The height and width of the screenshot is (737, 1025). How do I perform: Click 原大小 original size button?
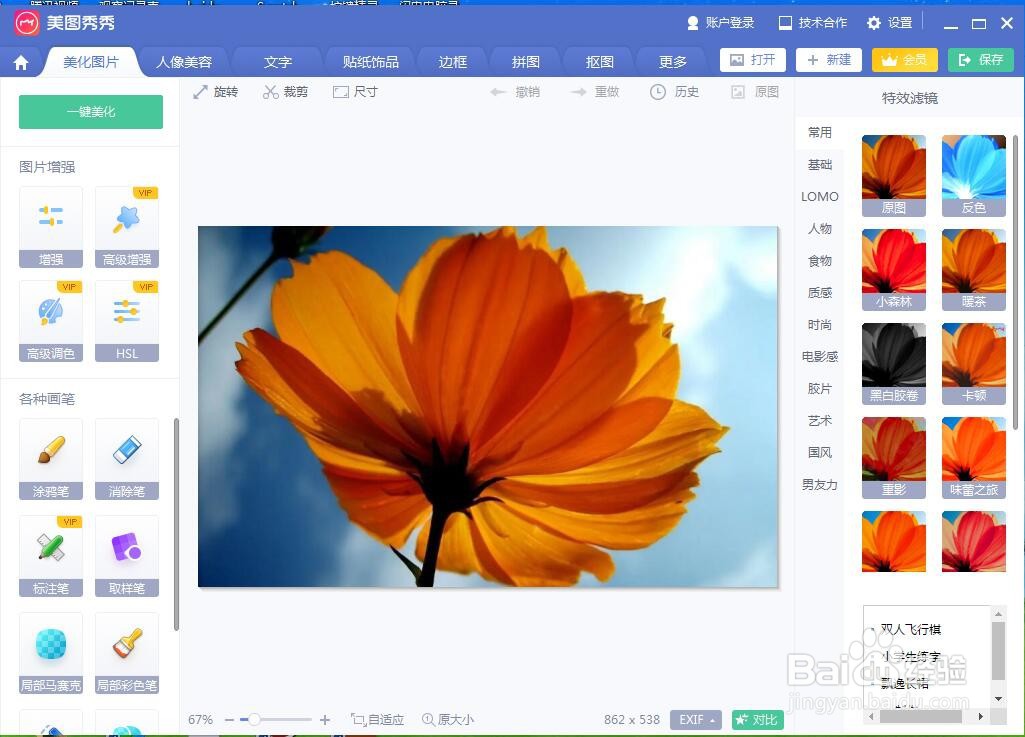click(448, 720)
